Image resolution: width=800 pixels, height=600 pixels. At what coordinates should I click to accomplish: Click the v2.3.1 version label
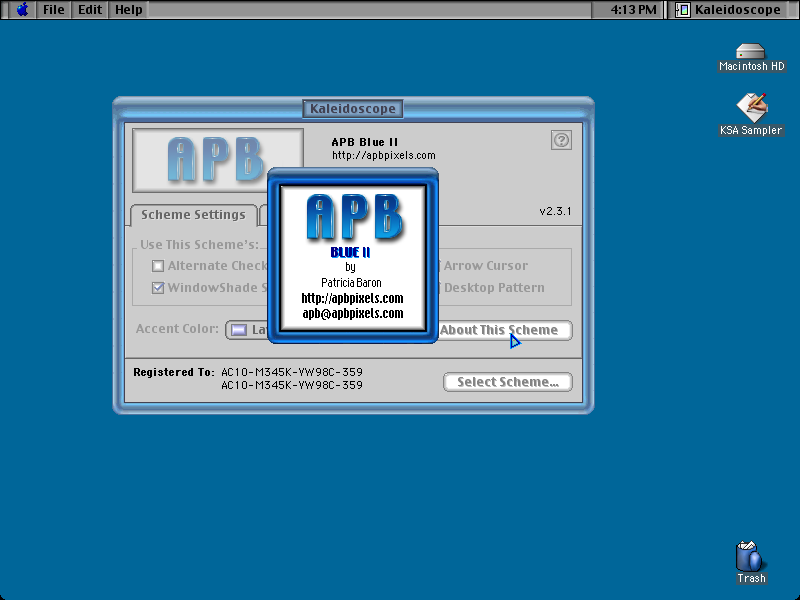[556, 211]
